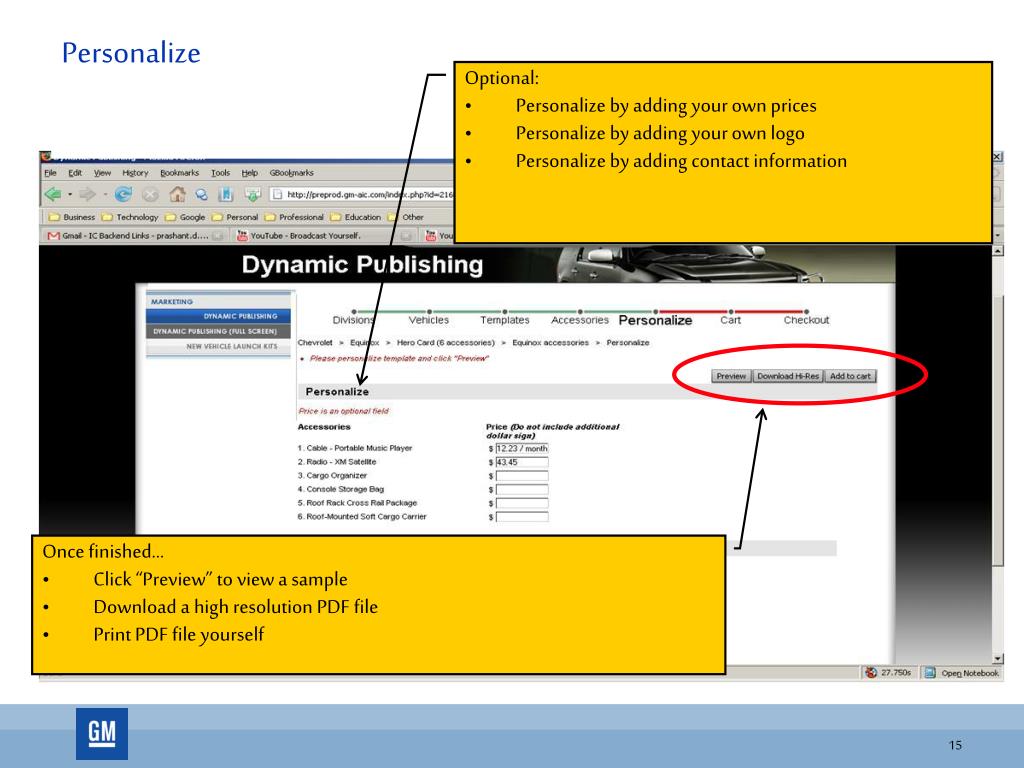The image size is (1024, 768).
Task: Click Hero Card (6 accessories) breadcrumb
Action: [x=445, y=342]
